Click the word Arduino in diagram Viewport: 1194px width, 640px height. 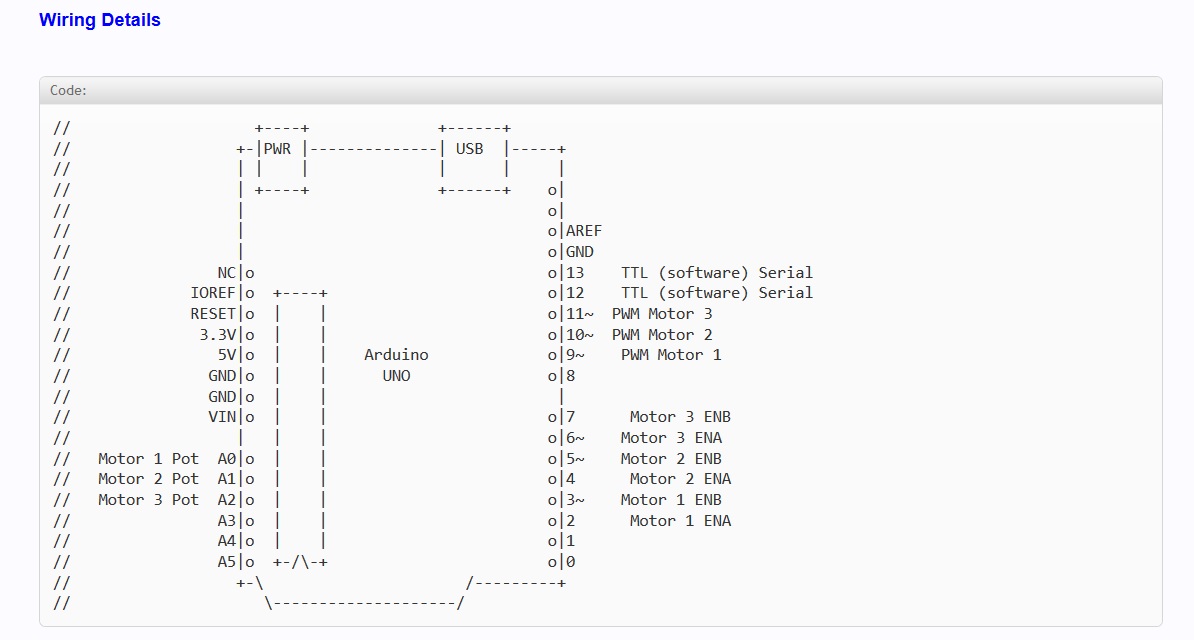(396, 355)
